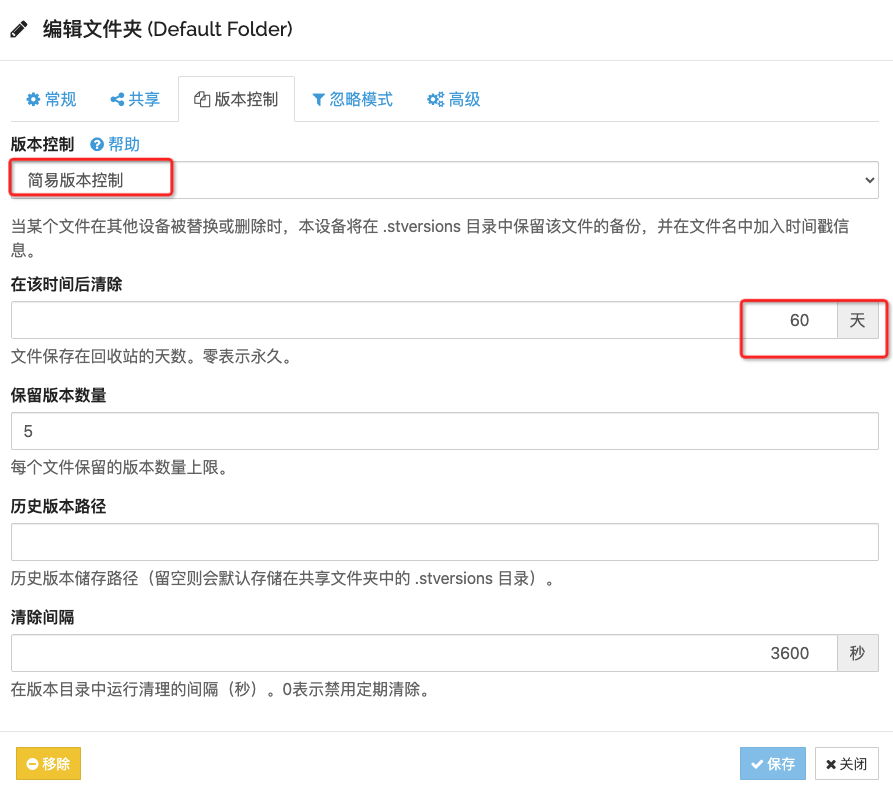Viewport: 893px width, 794px height.
Task: Click the dropdown arrow of versioning selector
Action: pos(867,180)
